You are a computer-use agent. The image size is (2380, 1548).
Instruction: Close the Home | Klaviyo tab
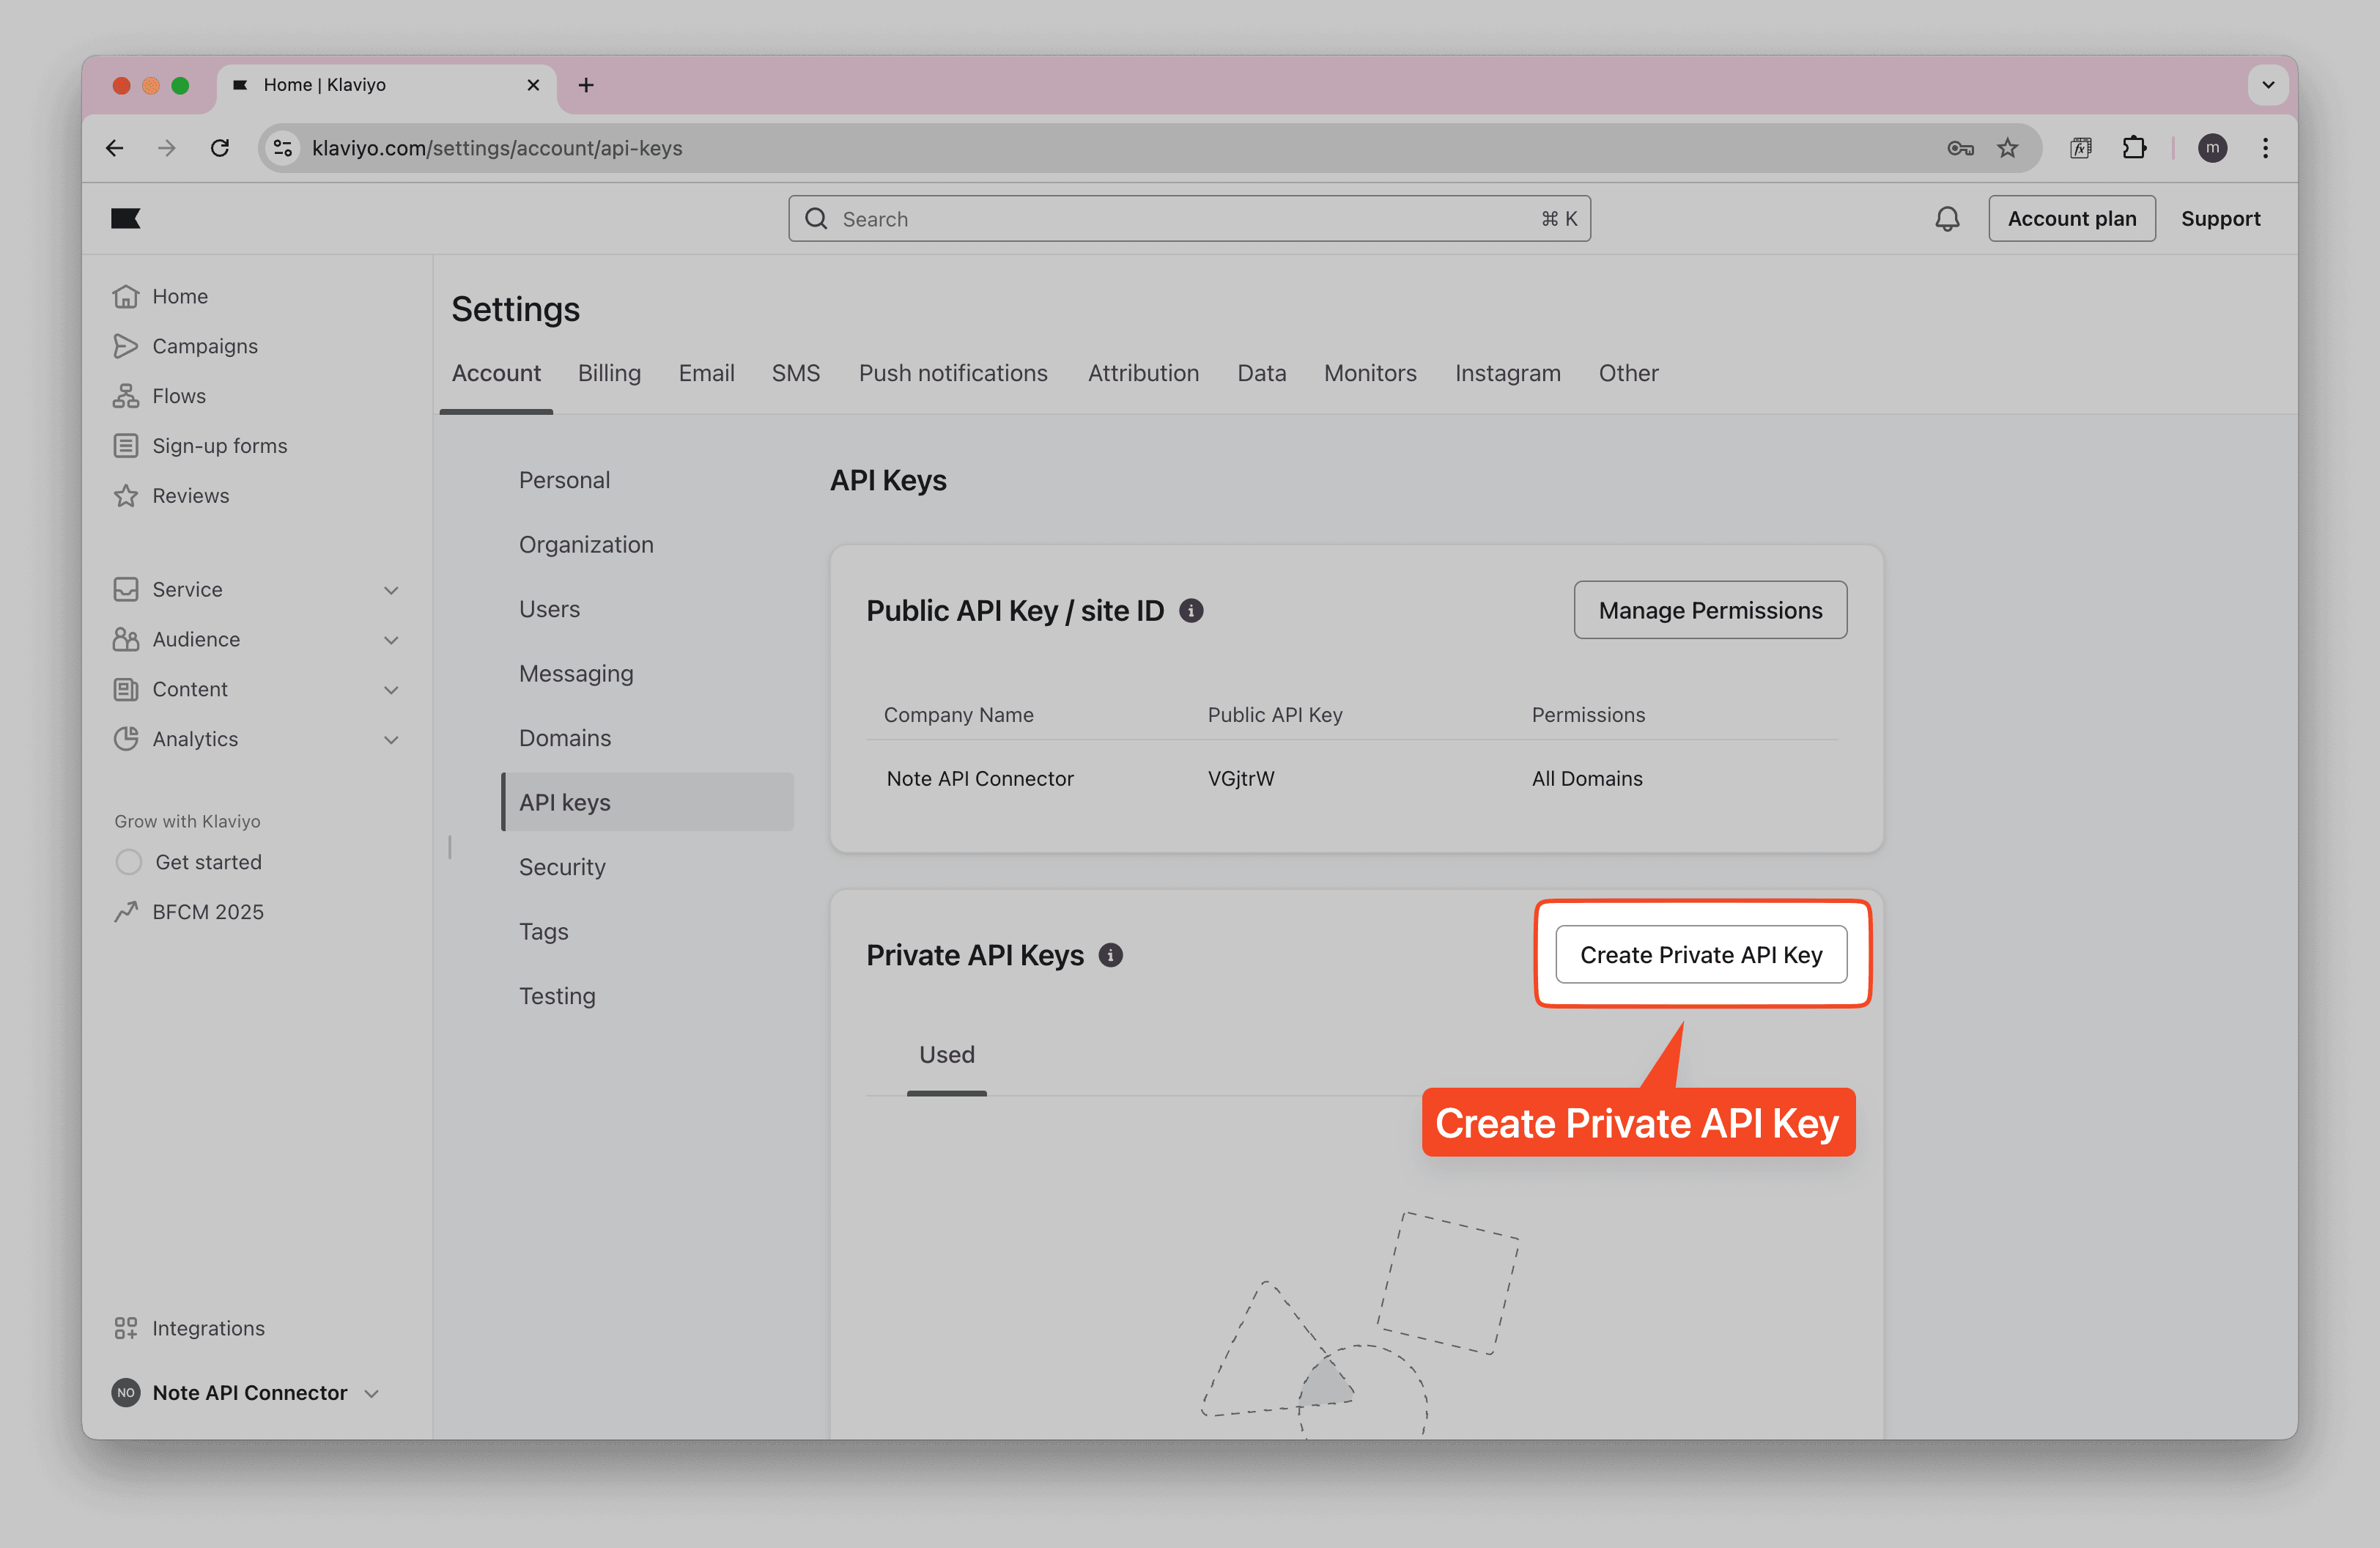(x=533, y=85)
